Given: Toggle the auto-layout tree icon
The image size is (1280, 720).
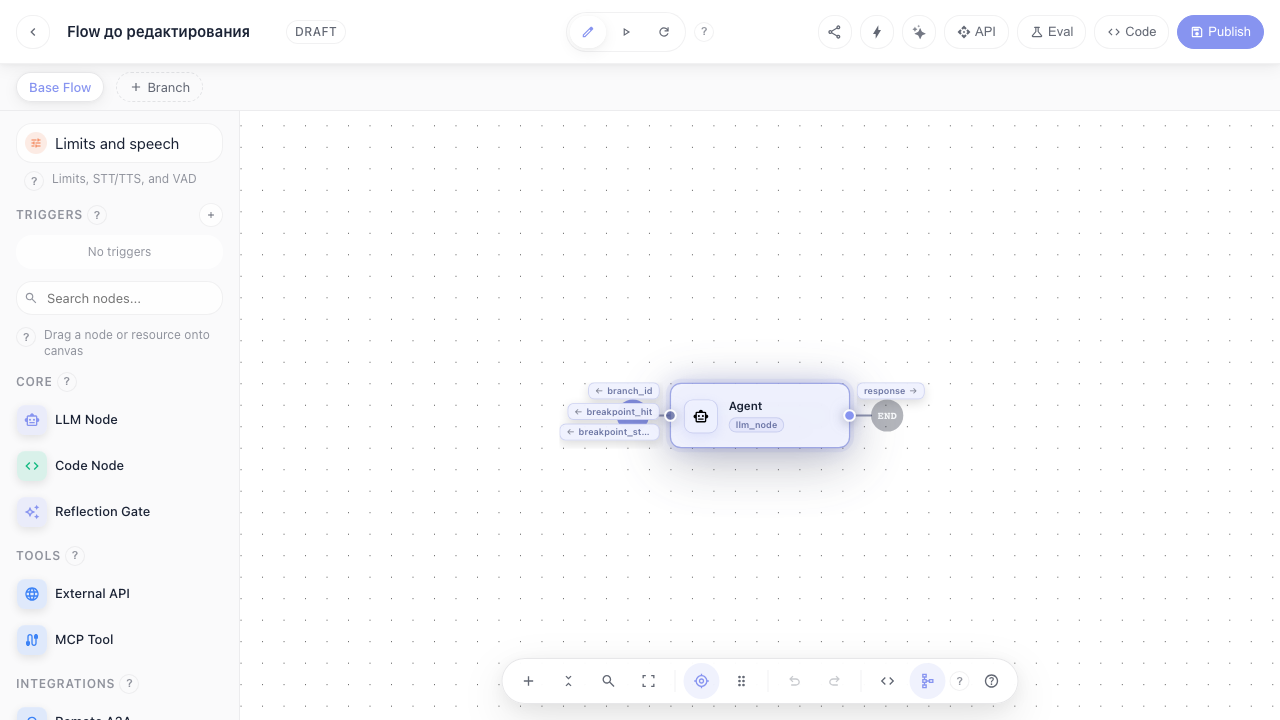Looking at the screenshot, I should click(927, 681).
